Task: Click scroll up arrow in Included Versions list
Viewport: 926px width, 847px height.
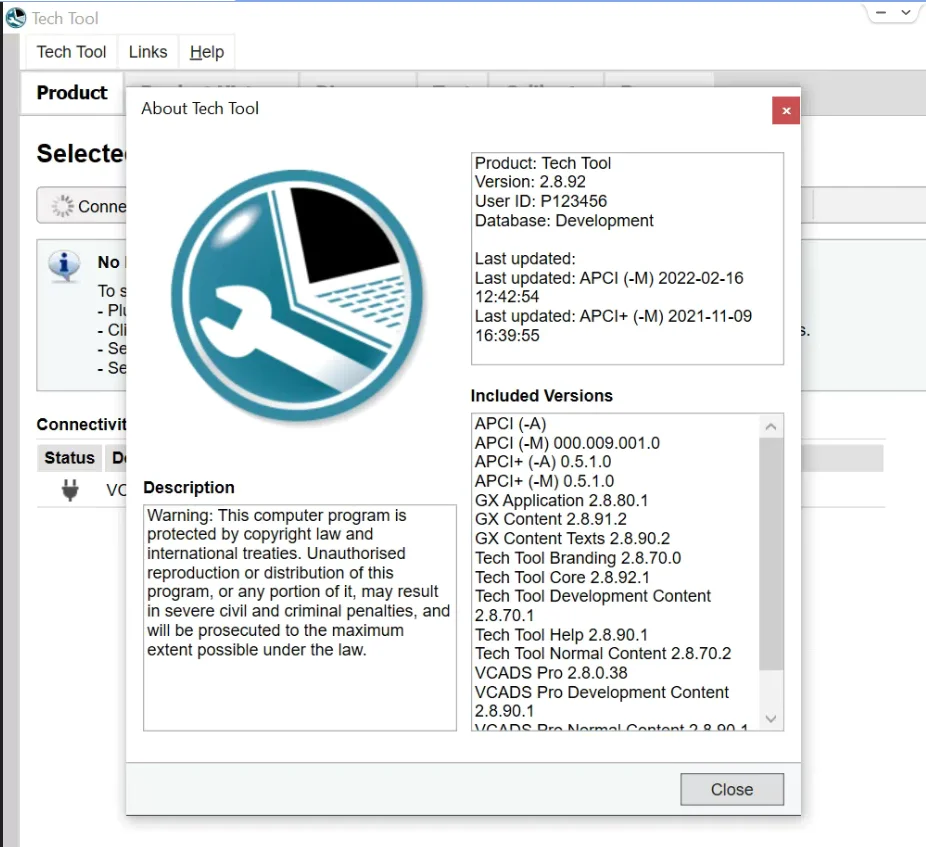Action: 771,426
